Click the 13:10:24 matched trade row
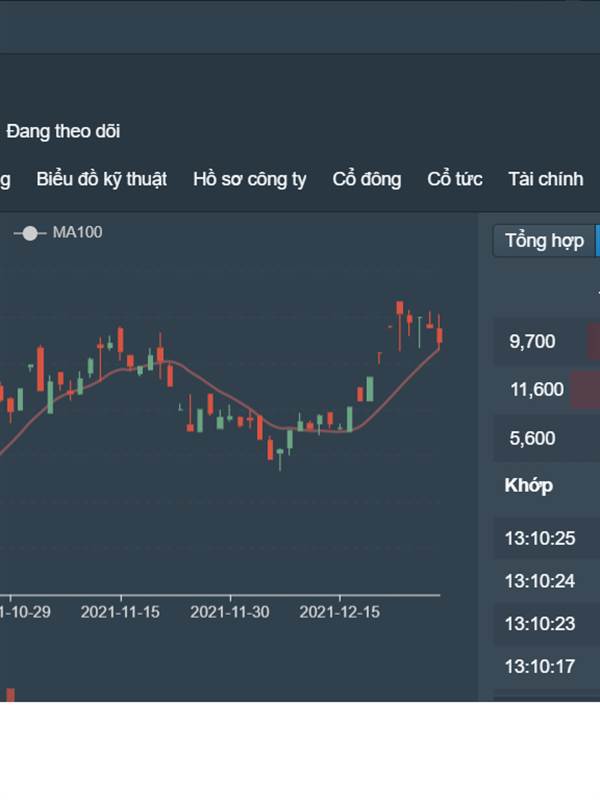 [546, 581]
